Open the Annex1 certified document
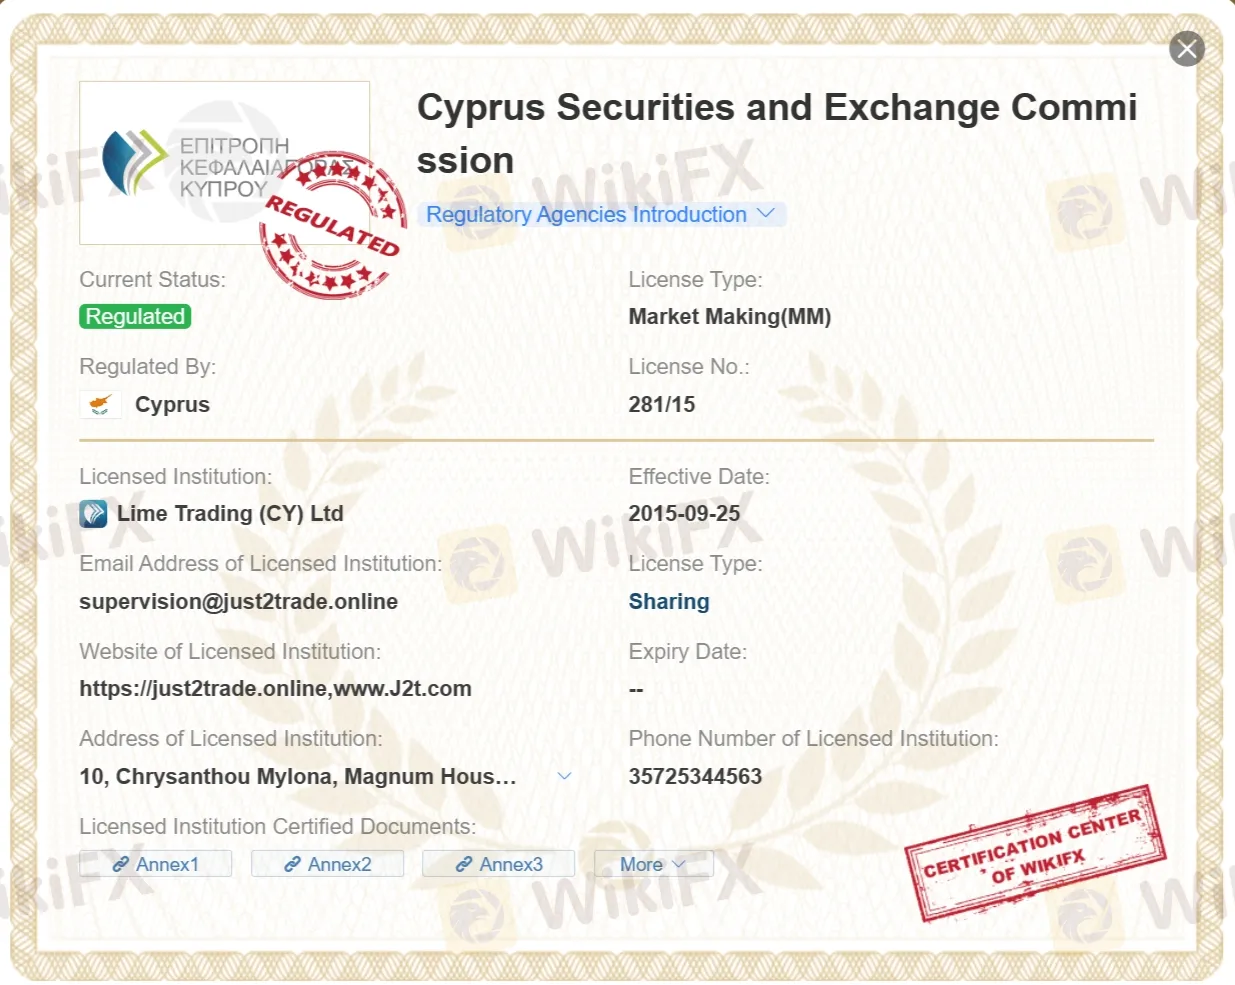Viewport: 1235px width, 985px height. 156,864
